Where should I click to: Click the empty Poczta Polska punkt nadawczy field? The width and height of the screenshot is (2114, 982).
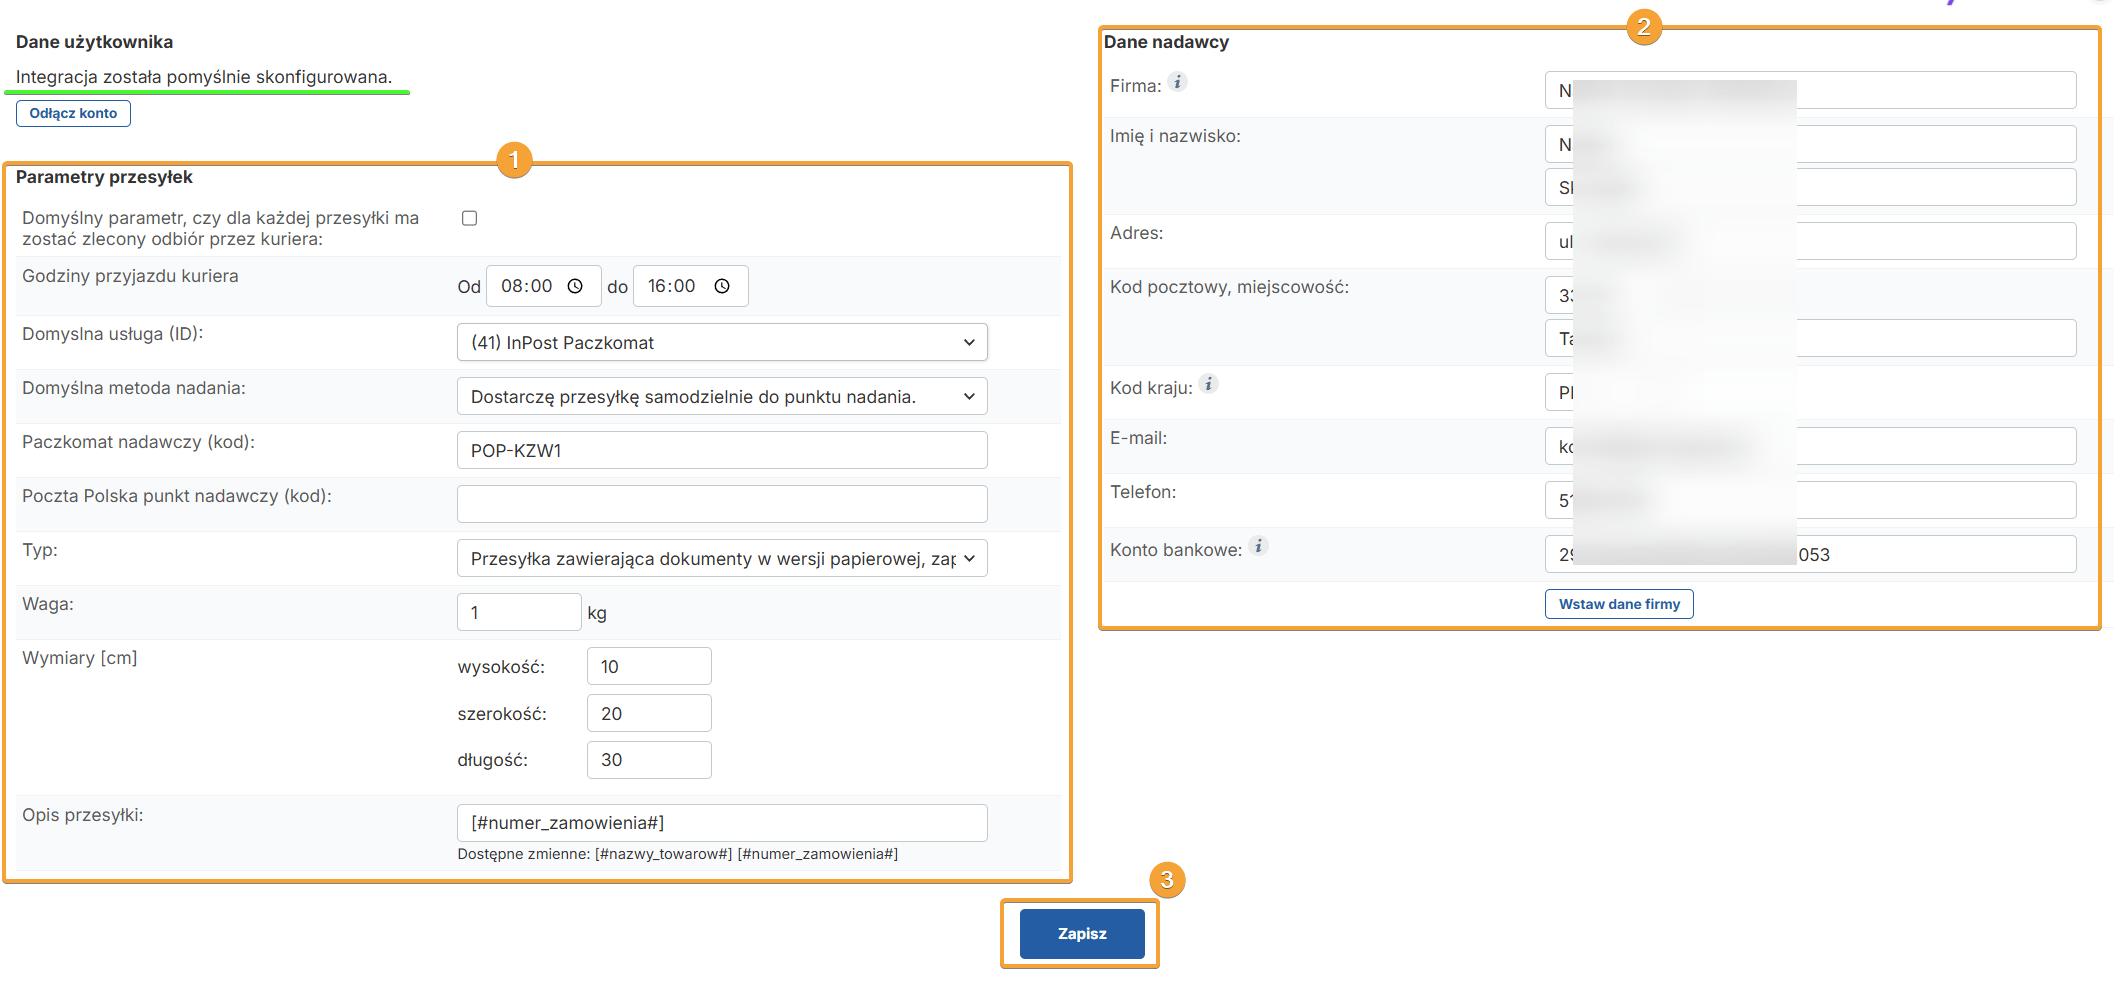pos(721,505)
